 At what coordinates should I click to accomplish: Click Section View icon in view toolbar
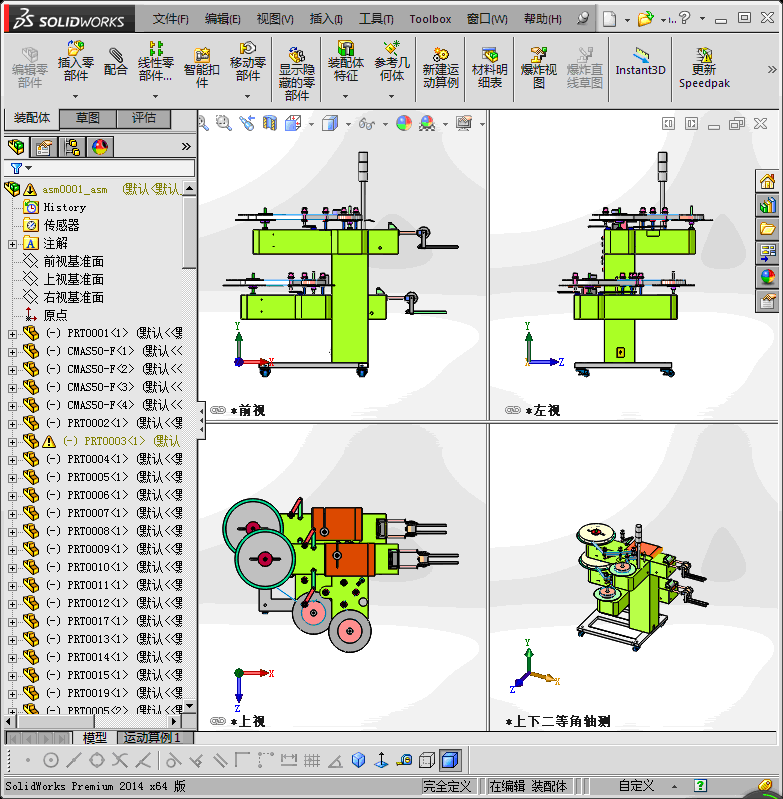[270, 123]
